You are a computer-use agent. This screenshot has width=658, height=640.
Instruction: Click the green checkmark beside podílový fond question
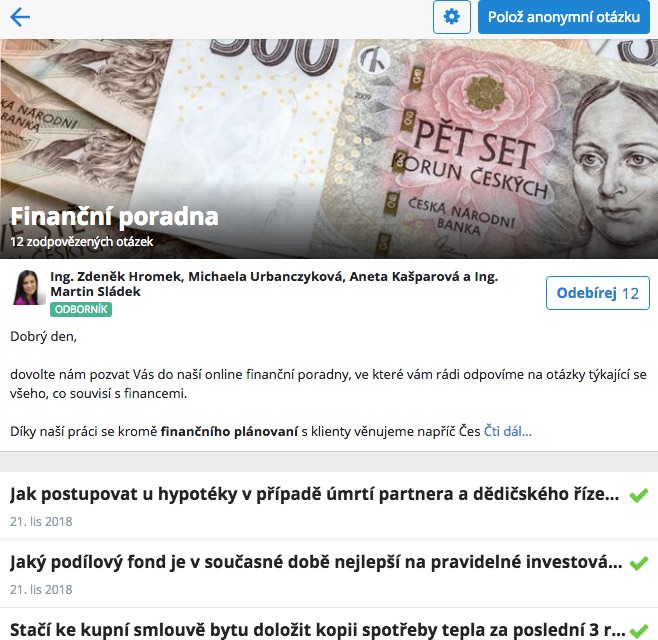coord(639,563)
